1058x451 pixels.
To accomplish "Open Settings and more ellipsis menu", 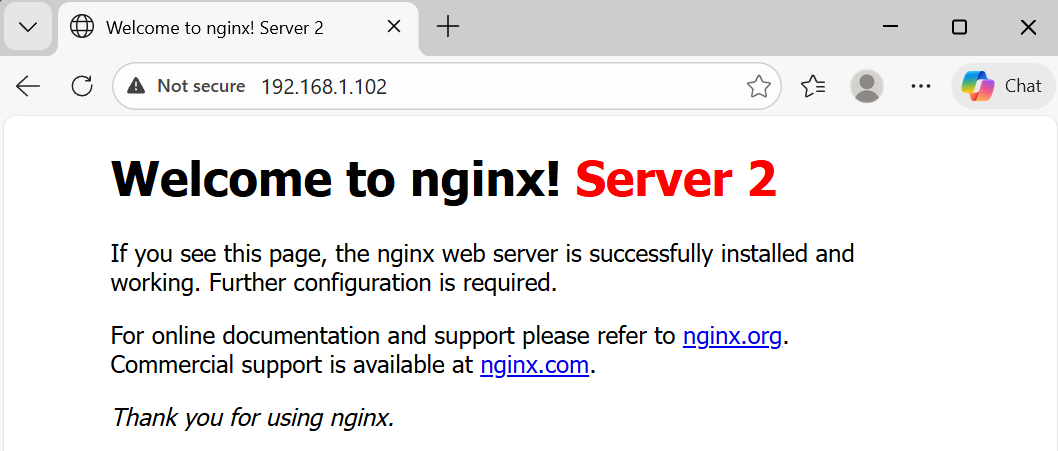I will pos(921,86).
